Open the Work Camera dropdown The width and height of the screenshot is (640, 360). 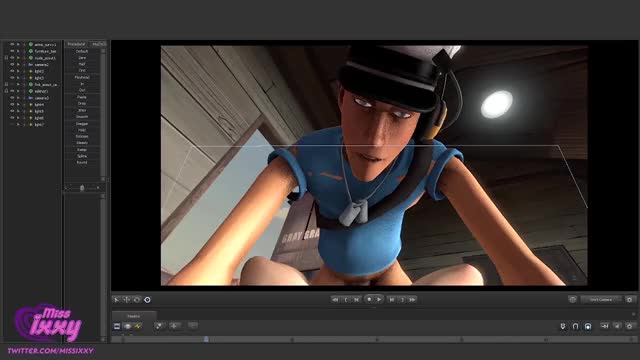(601, 300)
